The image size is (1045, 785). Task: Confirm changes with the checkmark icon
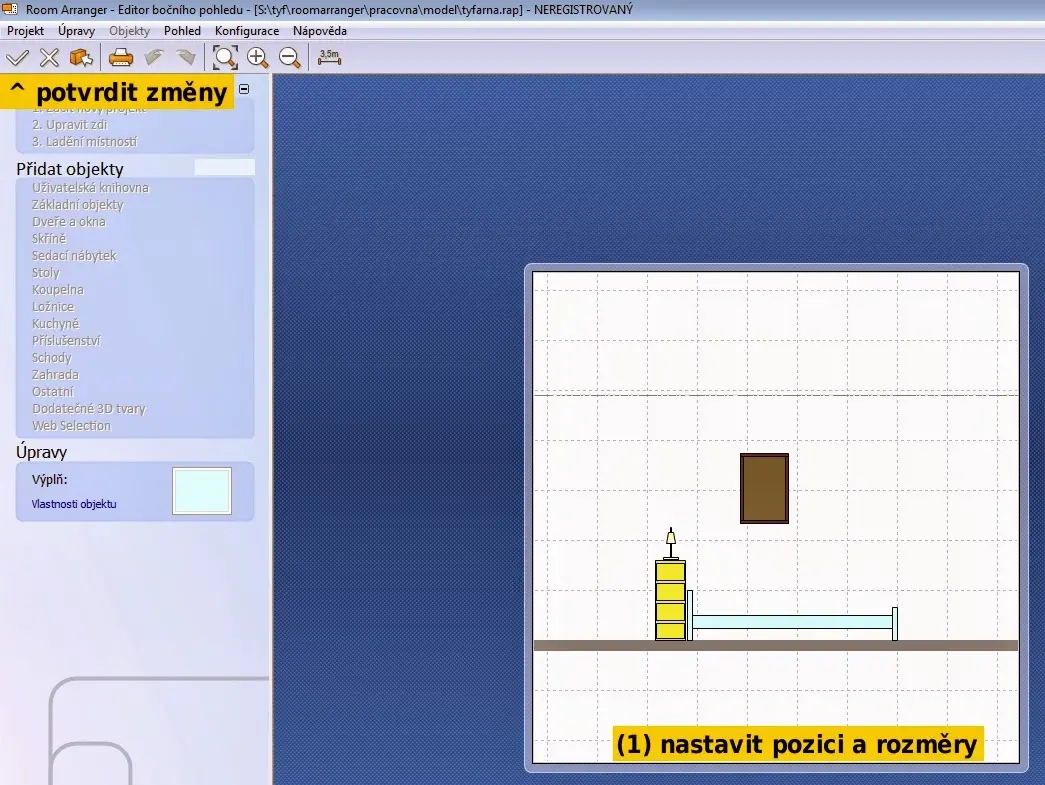click(x=17, y=58)
